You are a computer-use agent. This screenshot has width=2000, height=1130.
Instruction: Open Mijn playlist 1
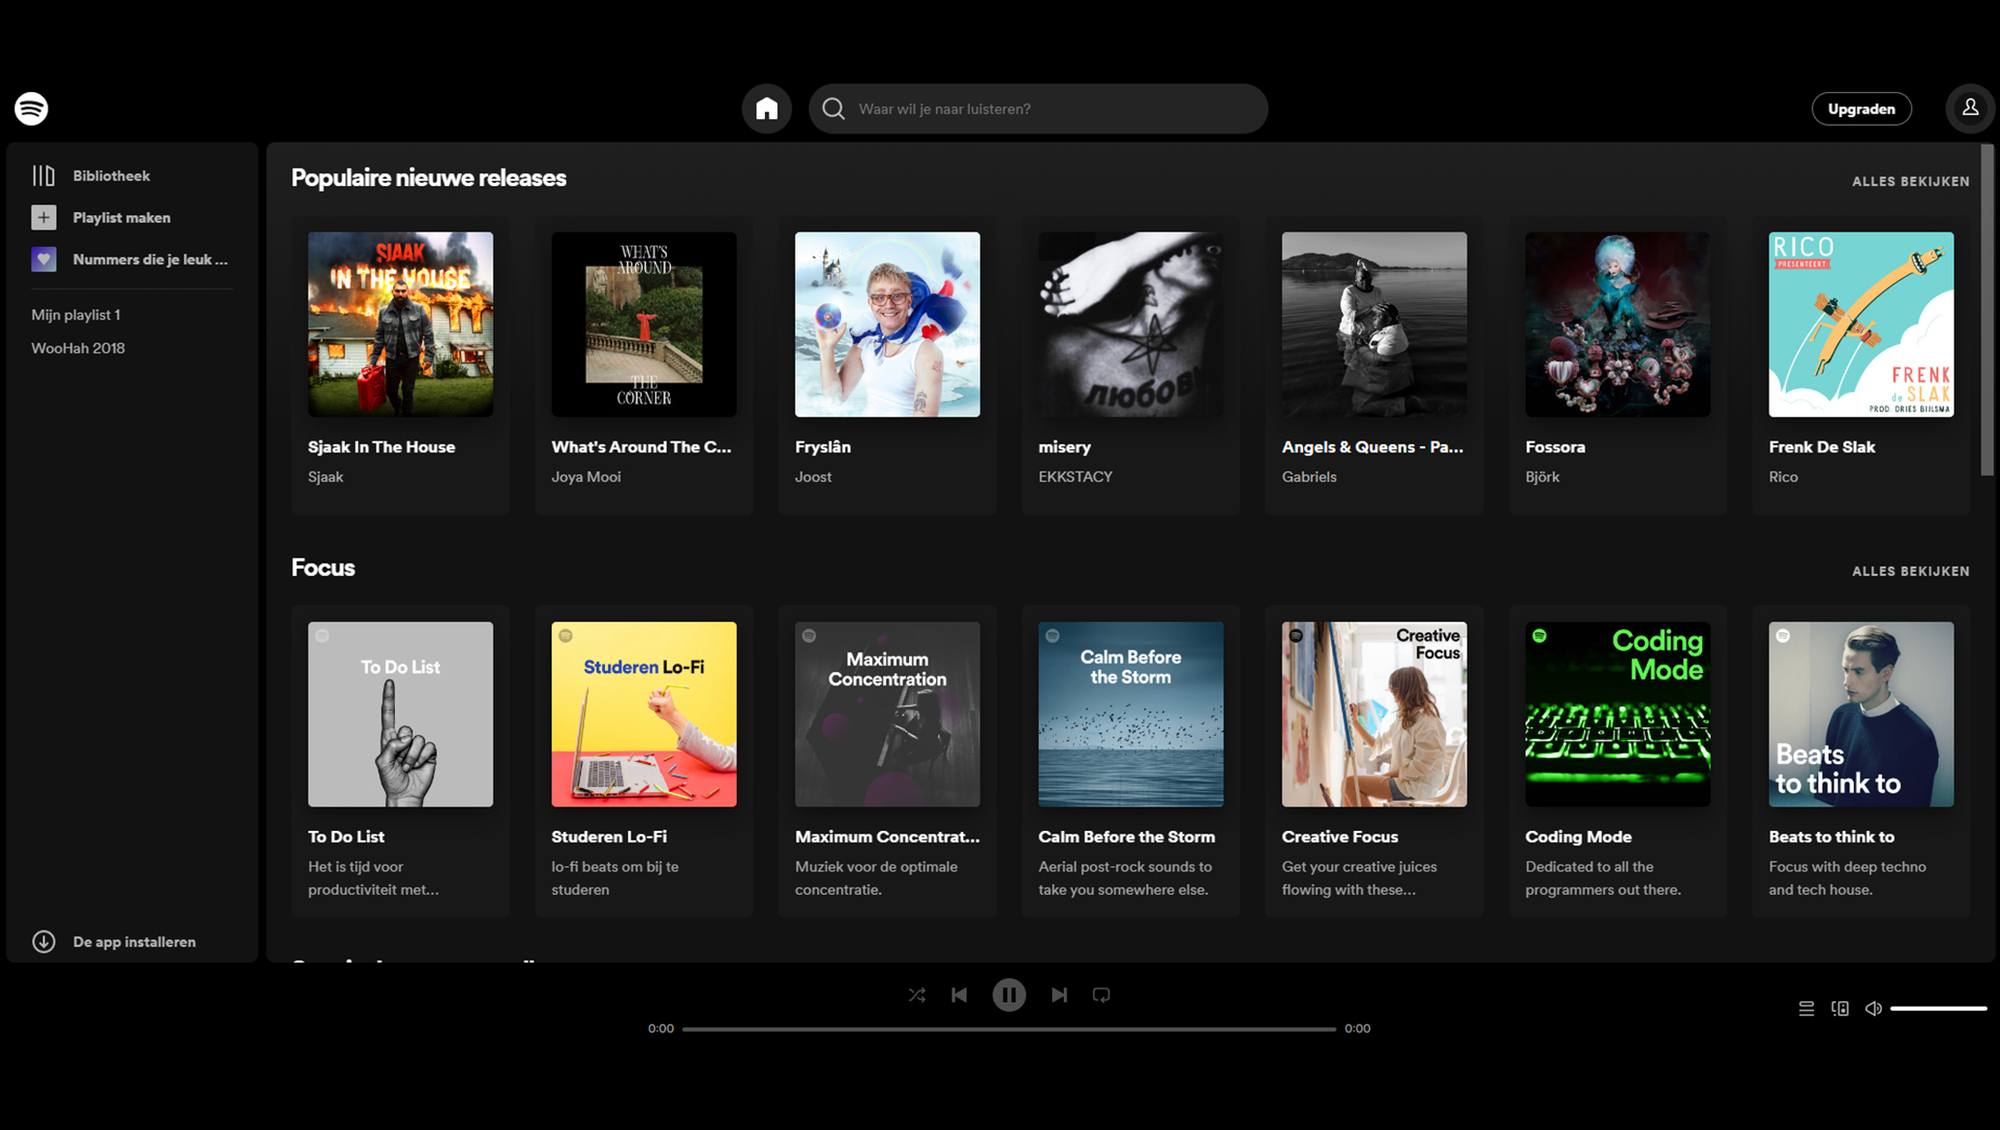point(76,314)
